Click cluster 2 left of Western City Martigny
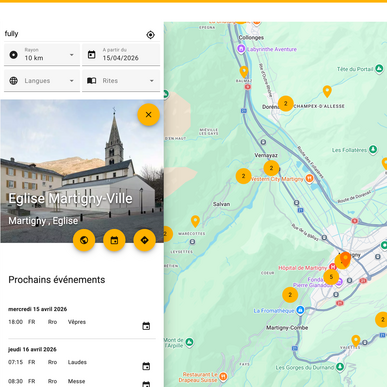 (243, 176)
